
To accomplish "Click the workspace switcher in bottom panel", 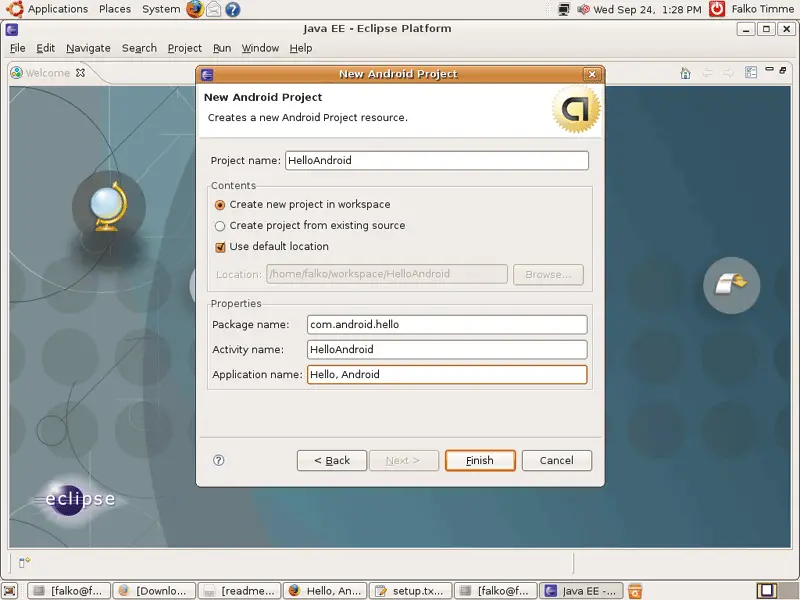I will point(776,591).
